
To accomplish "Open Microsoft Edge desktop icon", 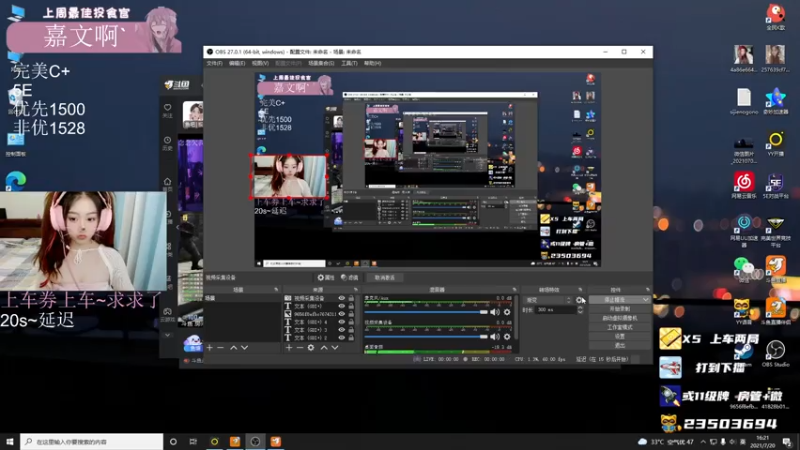I will click(16, 181).
